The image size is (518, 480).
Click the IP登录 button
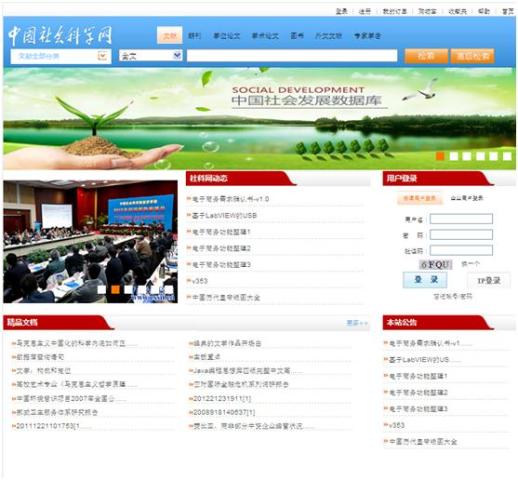489,280
